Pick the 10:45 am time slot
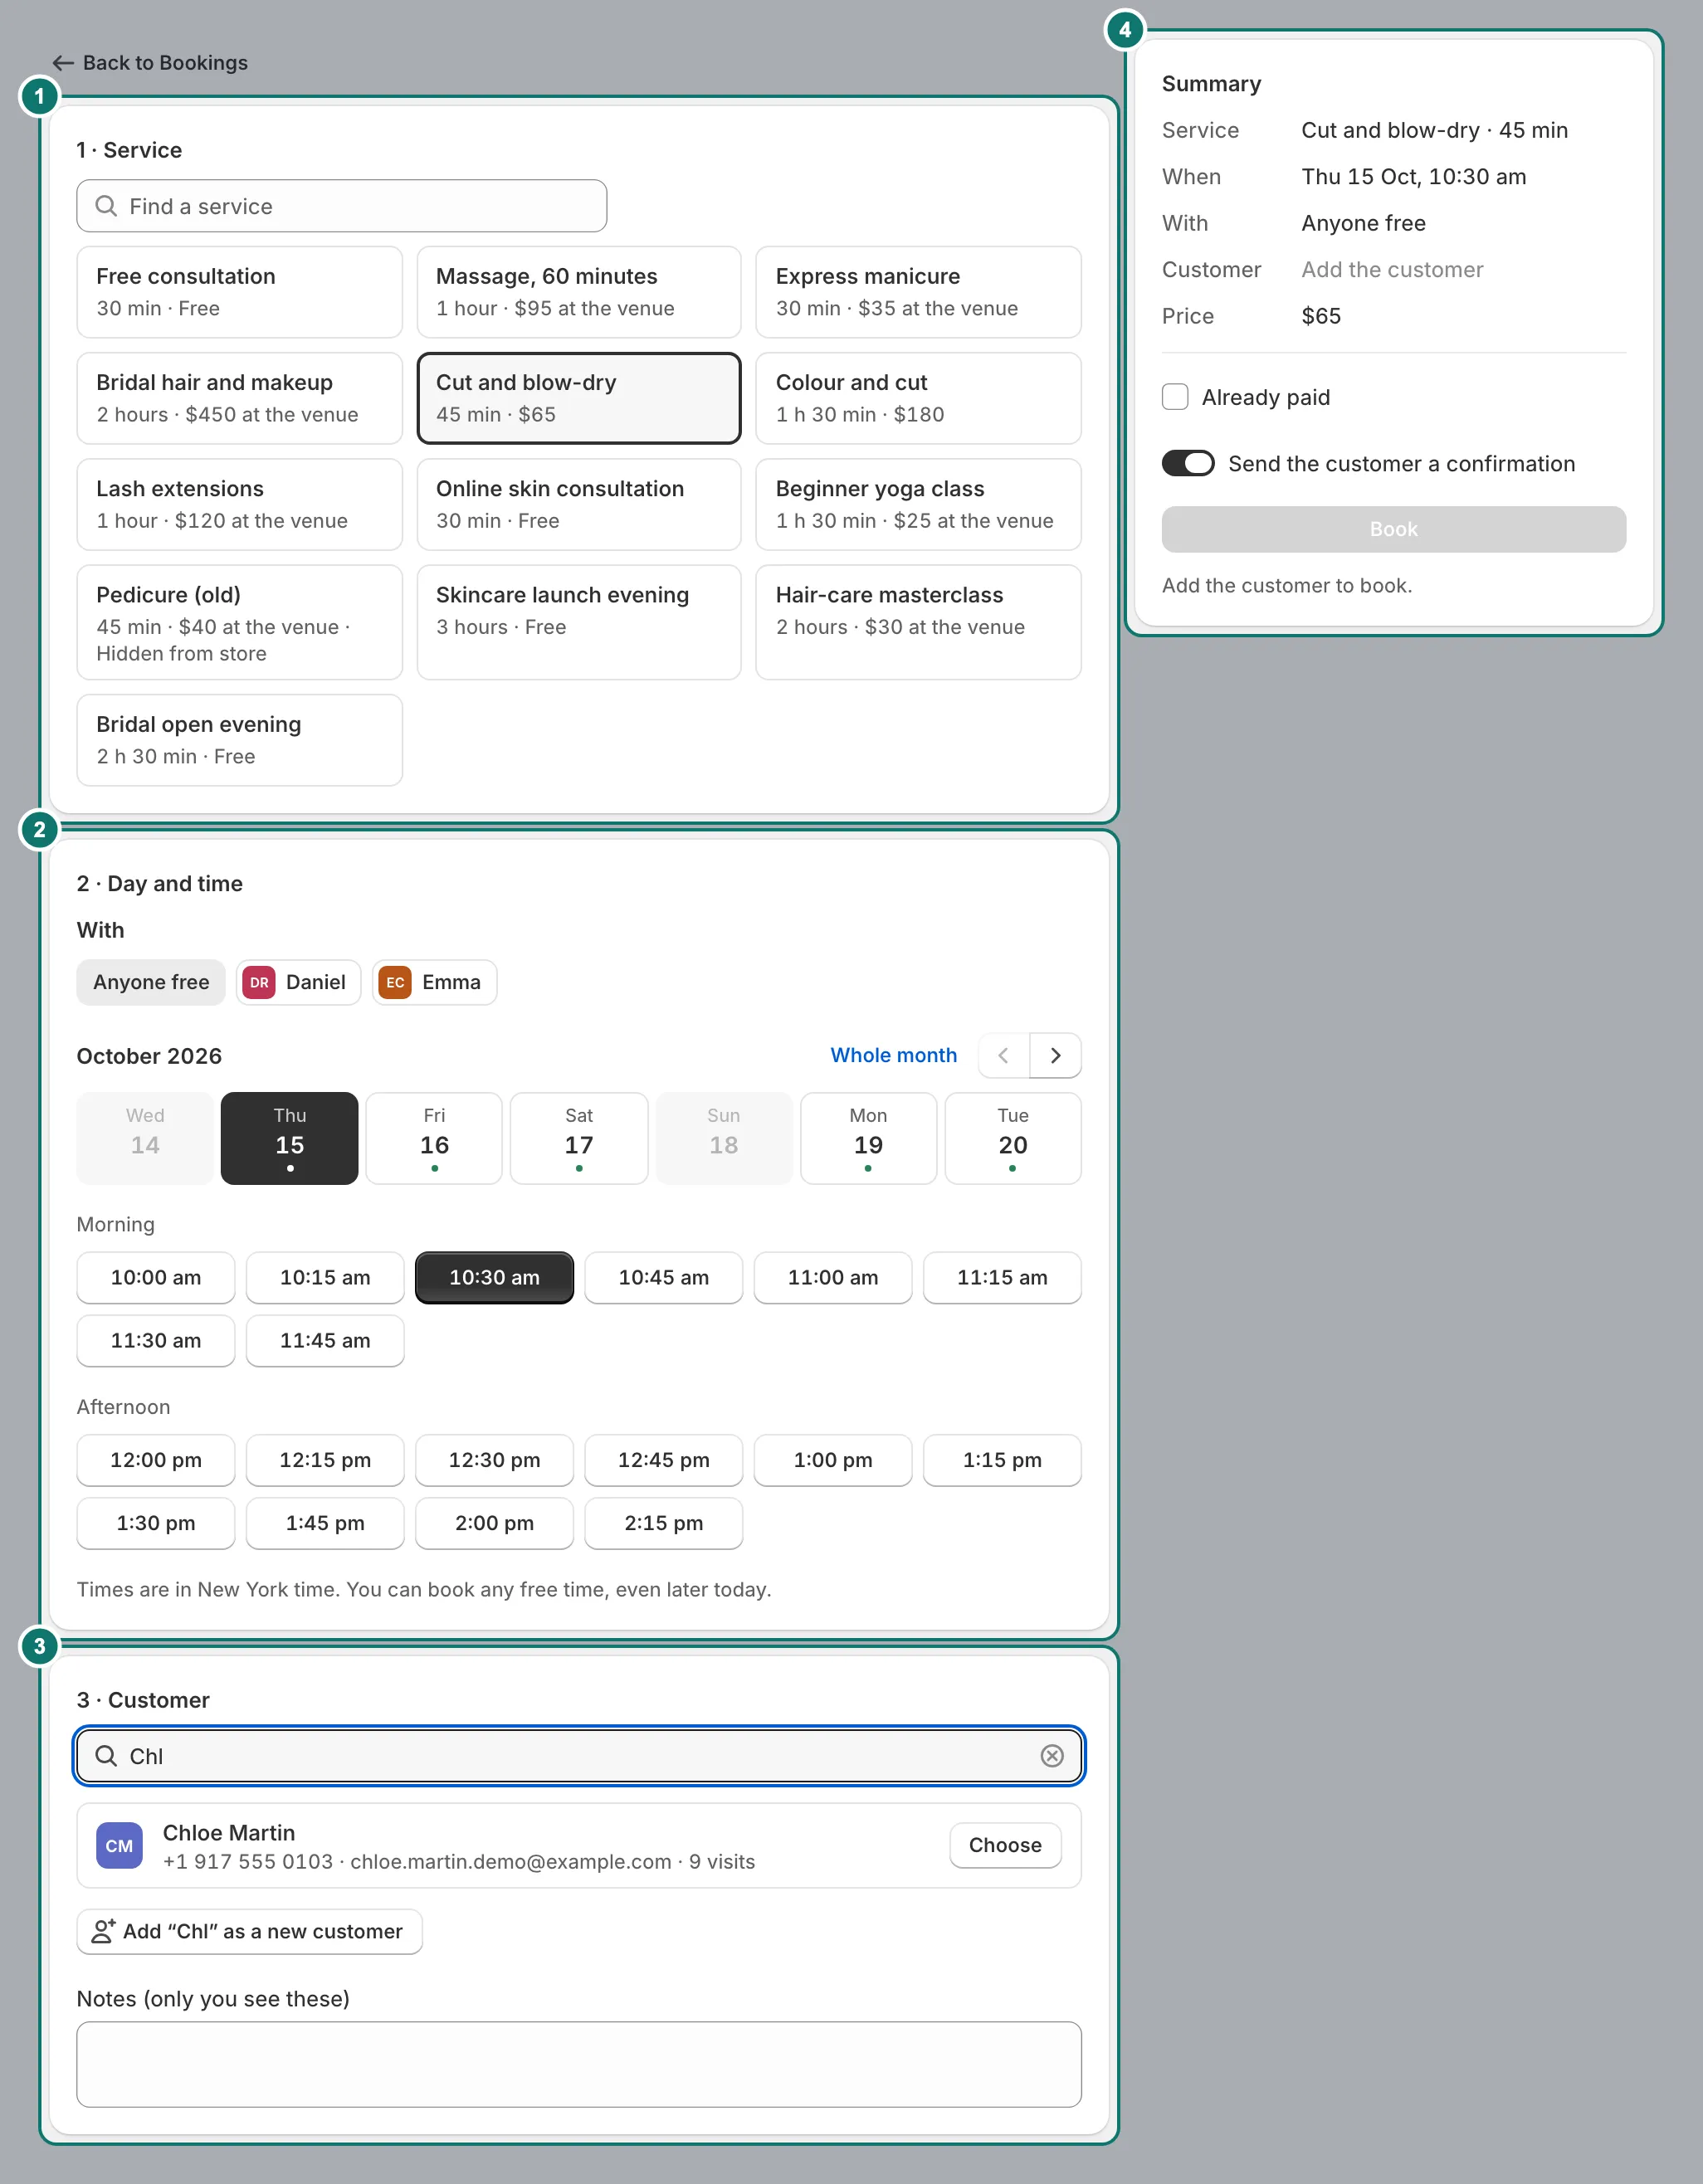The height and width of the screenshot is (2184, 1703). tap(664, 1277)
